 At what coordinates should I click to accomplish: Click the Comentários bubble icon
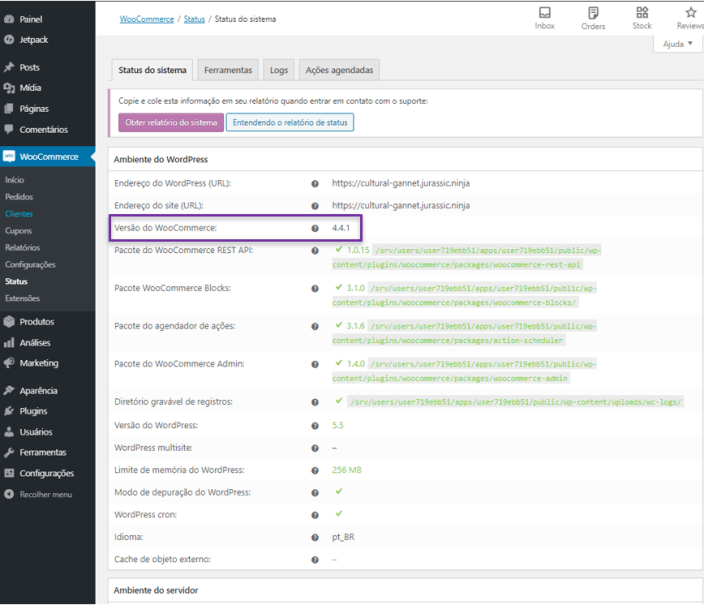coord(9,129)
